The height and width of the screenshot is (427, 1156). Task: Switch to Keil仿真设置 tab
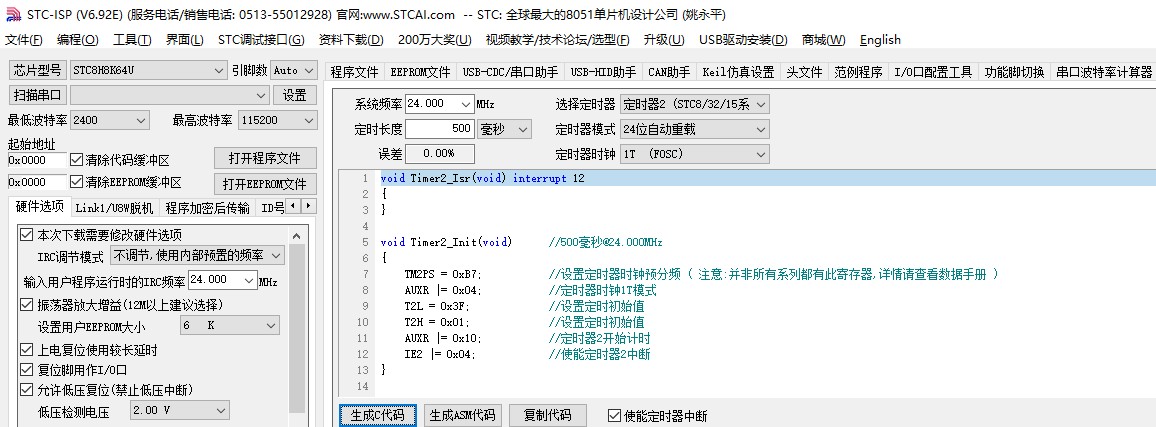[x=738, y=72]
